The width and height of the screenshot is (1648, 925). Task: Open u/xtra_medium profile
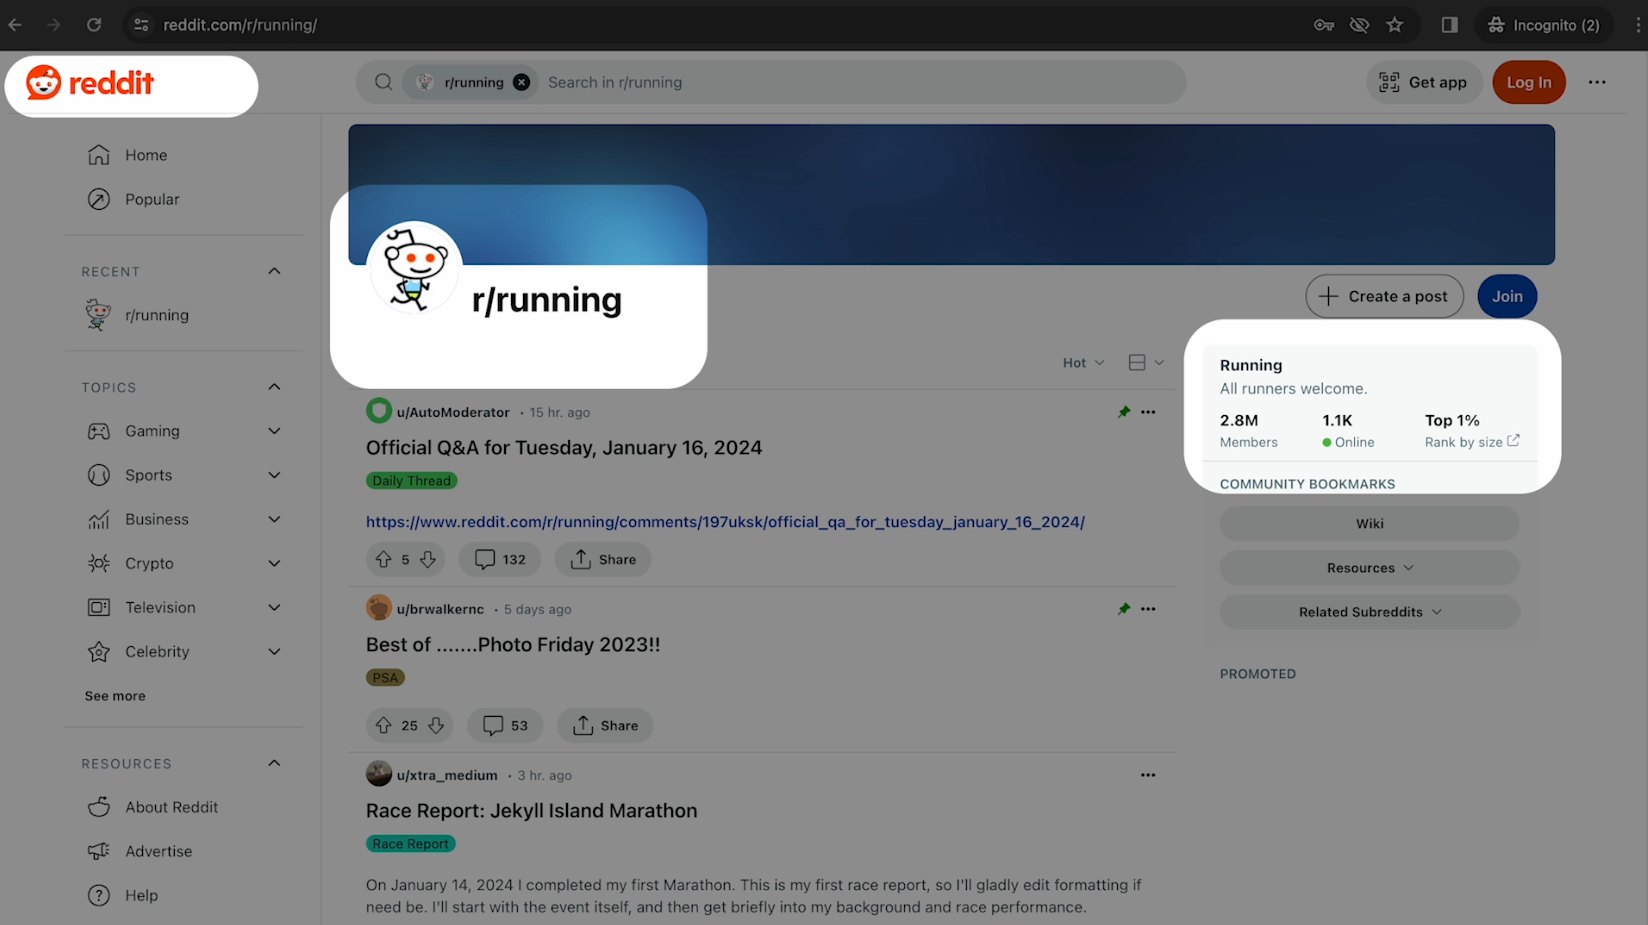(x=447, y=775)
